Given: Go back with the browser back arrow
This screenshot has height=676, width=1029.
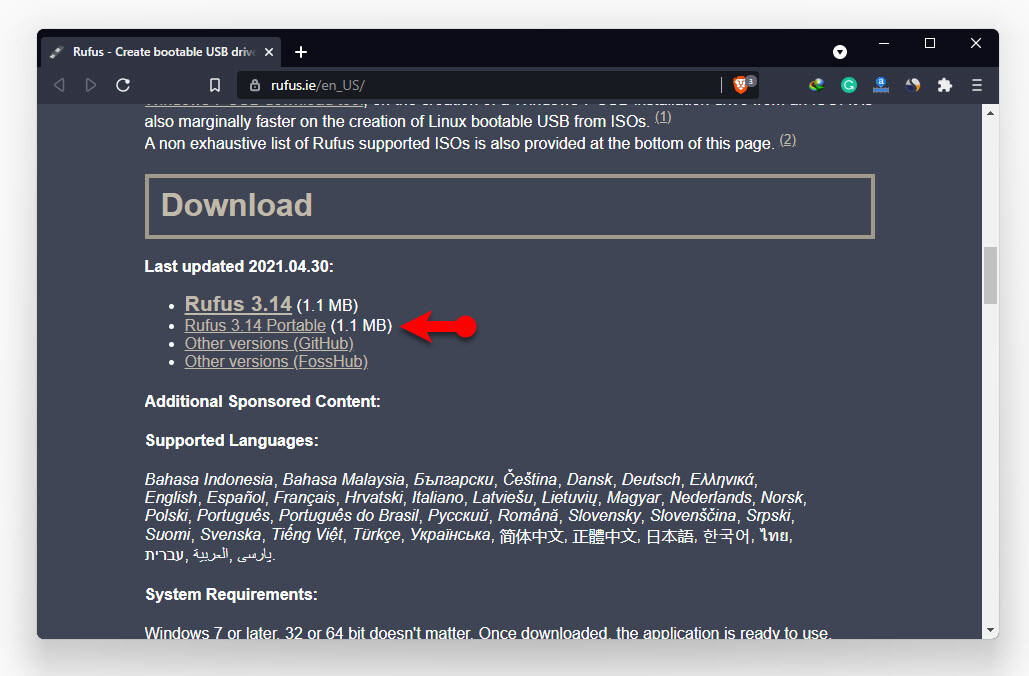Looking at the screenshot, I should pos(59,85).
